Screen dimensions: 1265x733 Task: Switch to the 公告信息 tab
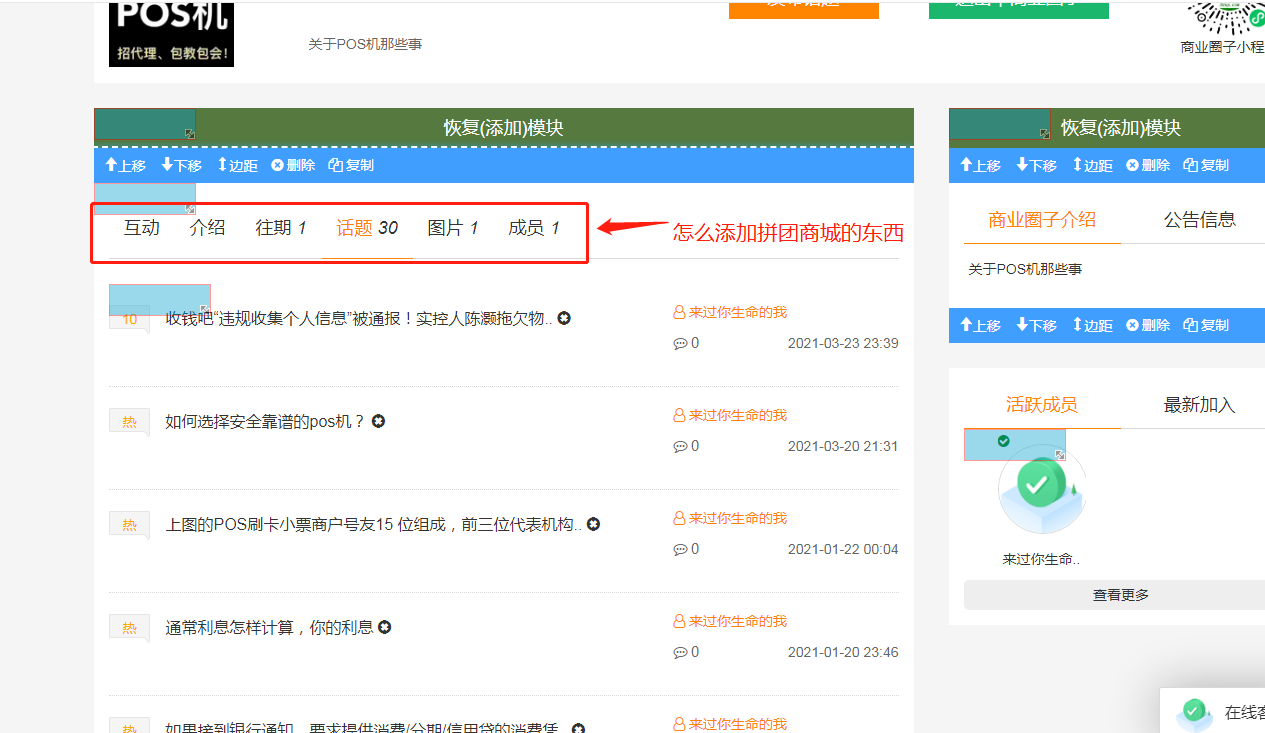coord(1199,219)
